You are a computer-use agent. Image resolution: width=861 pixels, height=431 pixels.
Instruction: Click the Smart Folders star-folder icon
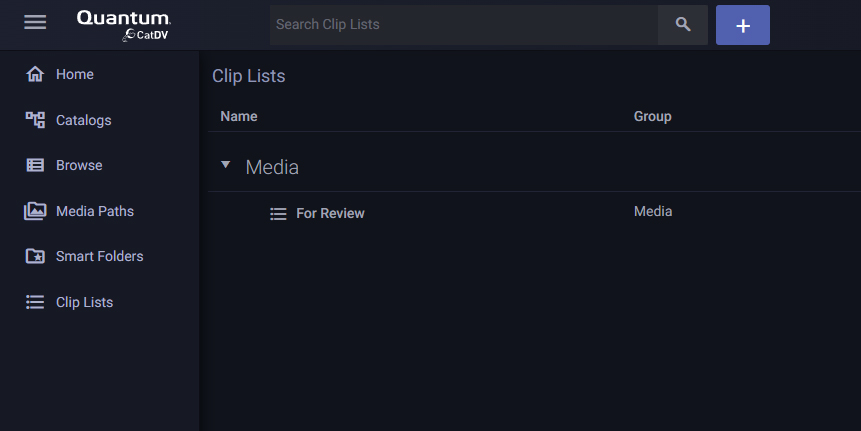[35, 256]
